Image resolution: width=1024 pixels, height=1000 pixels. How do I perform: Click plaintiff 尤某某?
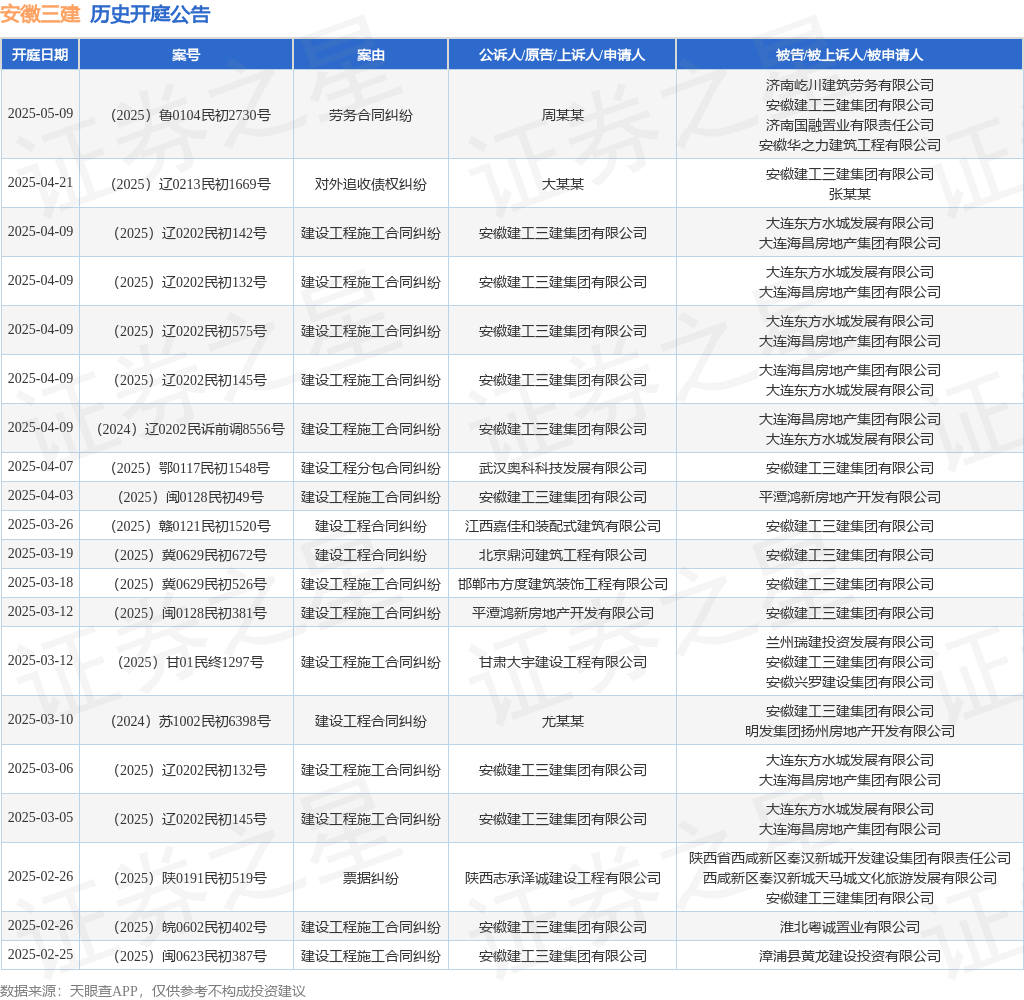pos(562,721)
